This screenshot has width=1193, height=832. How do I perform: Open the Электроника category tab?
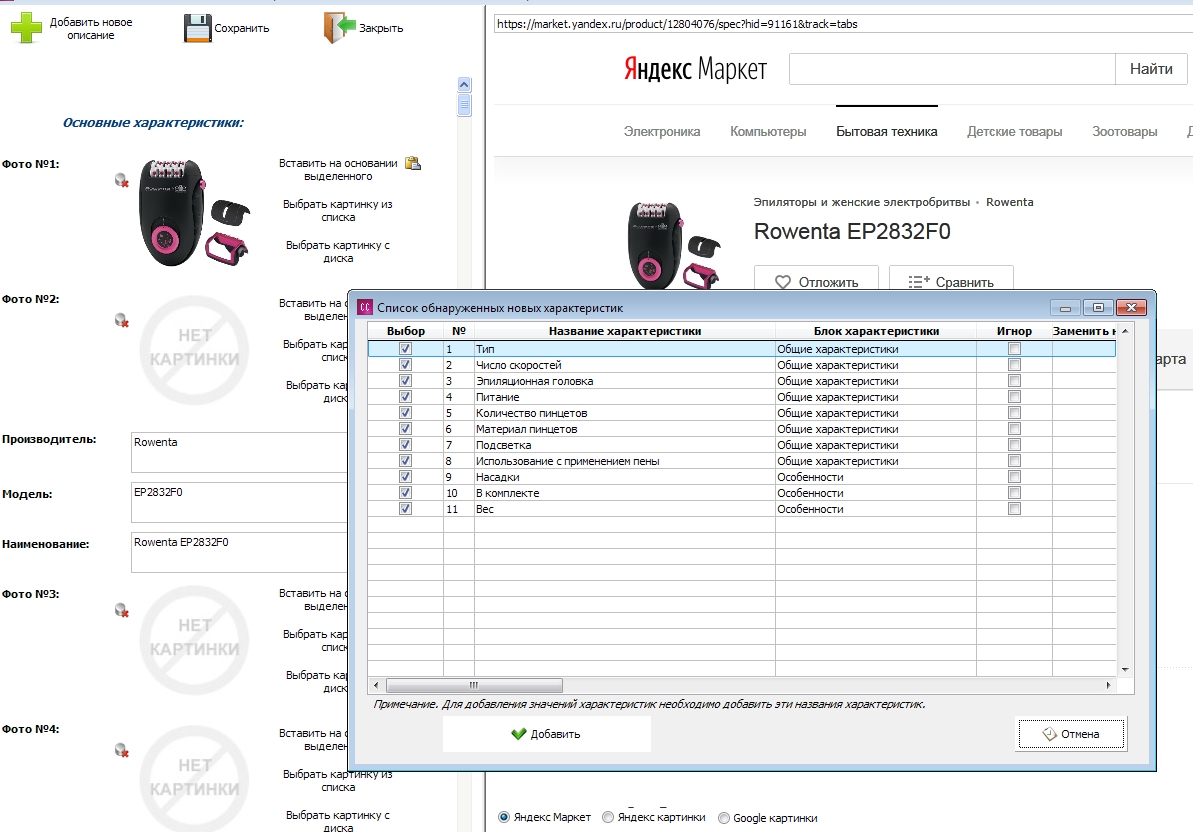click(x=662, y=132)
